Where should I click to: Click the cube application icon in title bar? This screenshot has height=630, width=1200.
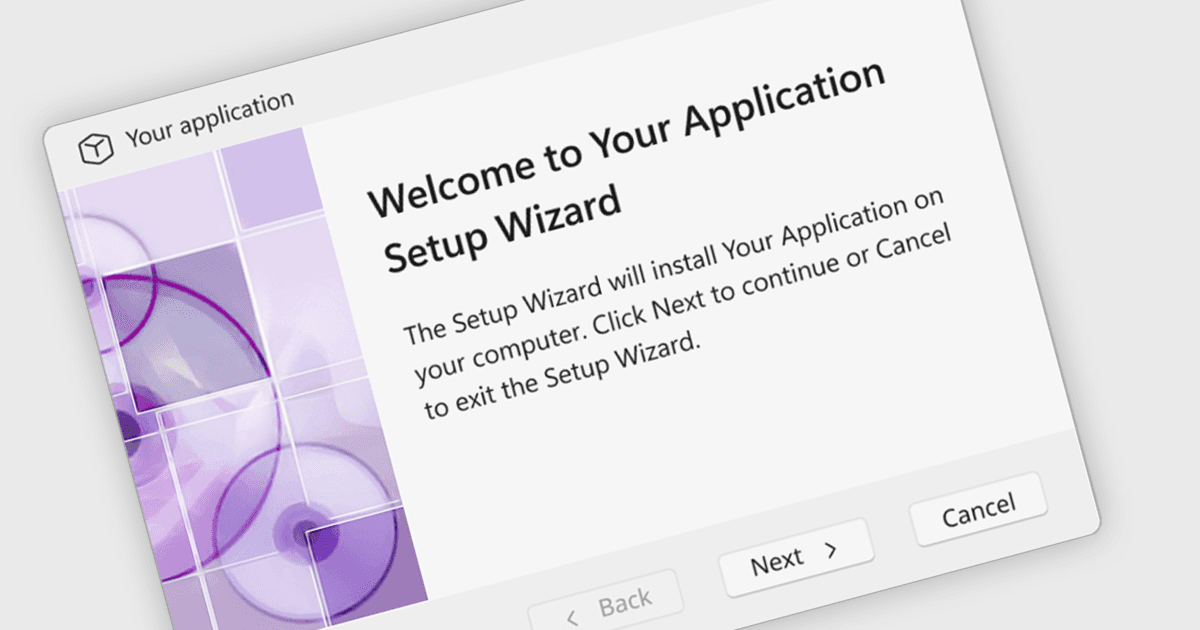95,149
